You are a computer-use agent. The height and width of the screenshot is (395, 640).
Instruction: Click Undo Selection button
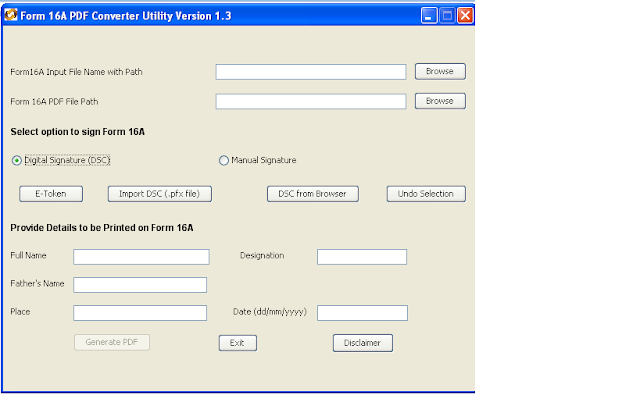[426, 194]
